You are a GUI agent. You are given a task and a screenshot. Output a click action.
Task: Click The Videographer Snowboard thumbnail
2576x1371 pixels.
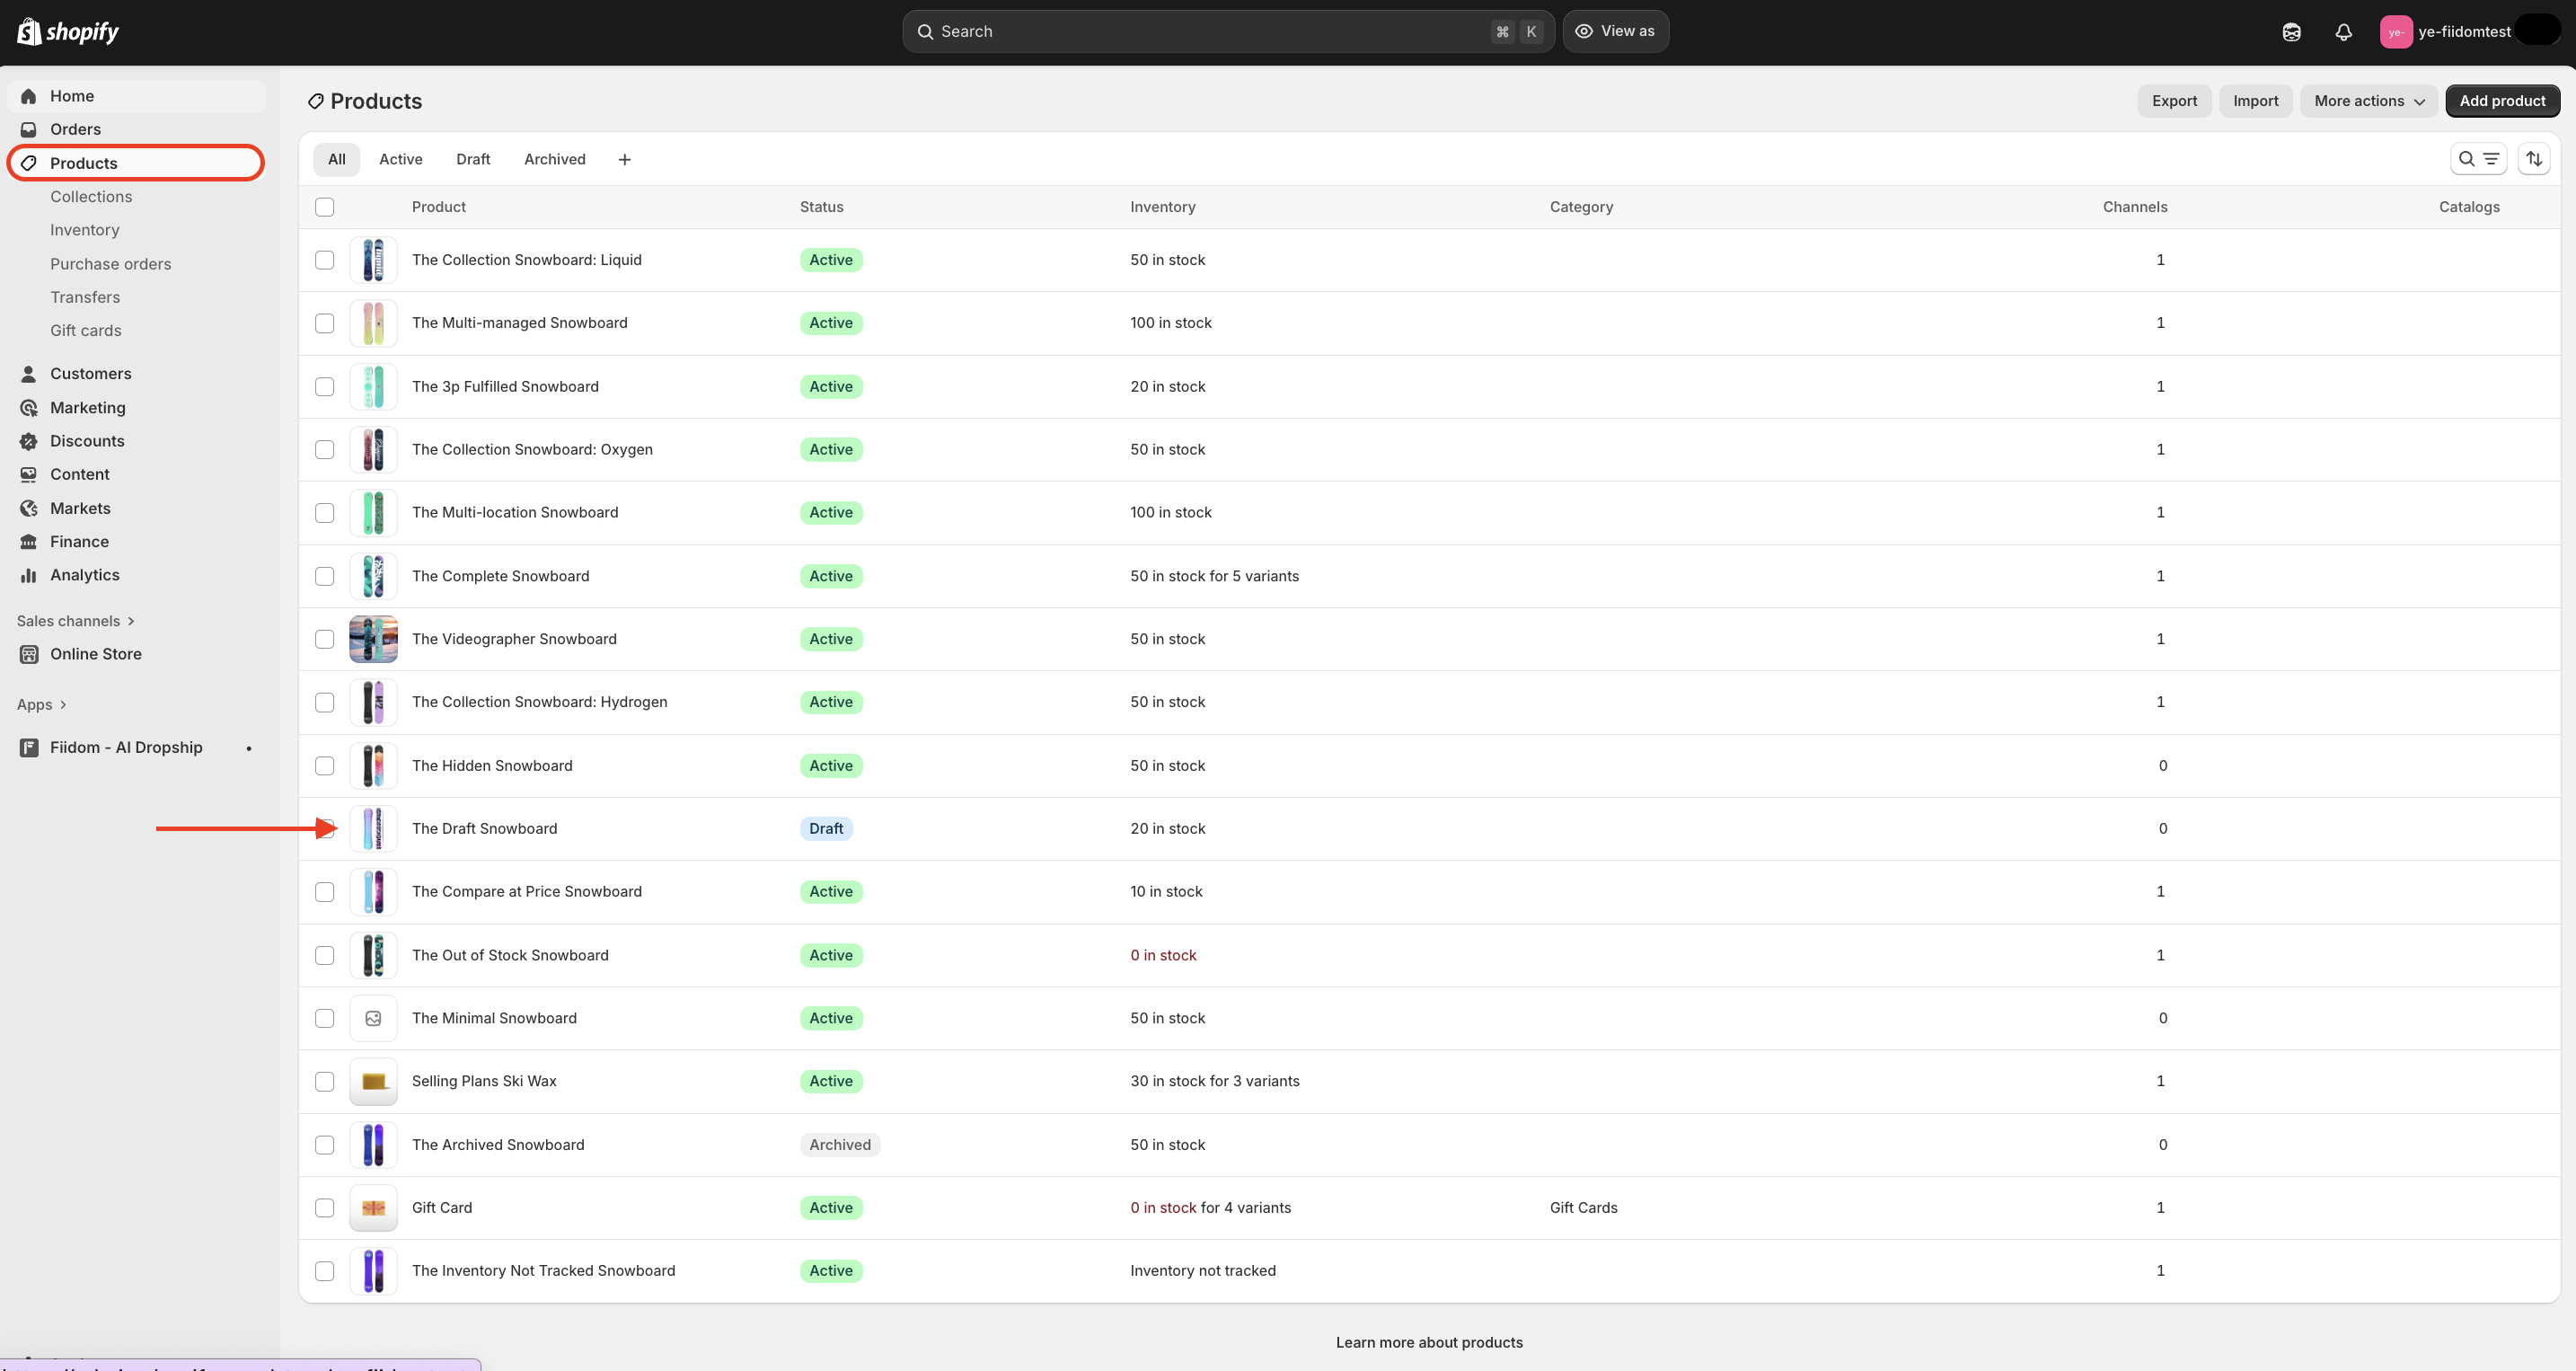point(373,639)
